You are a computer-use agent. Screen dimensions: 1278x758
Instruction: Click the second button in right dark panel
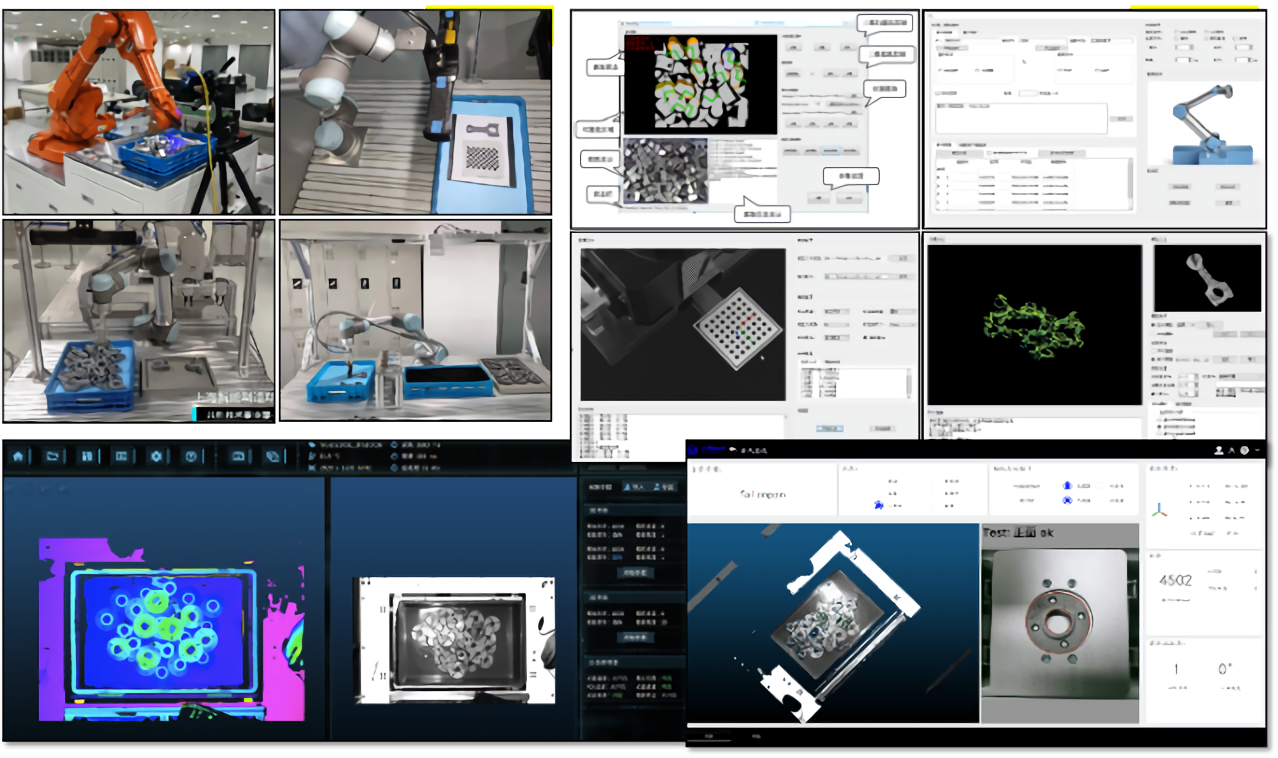pos(632,637)
